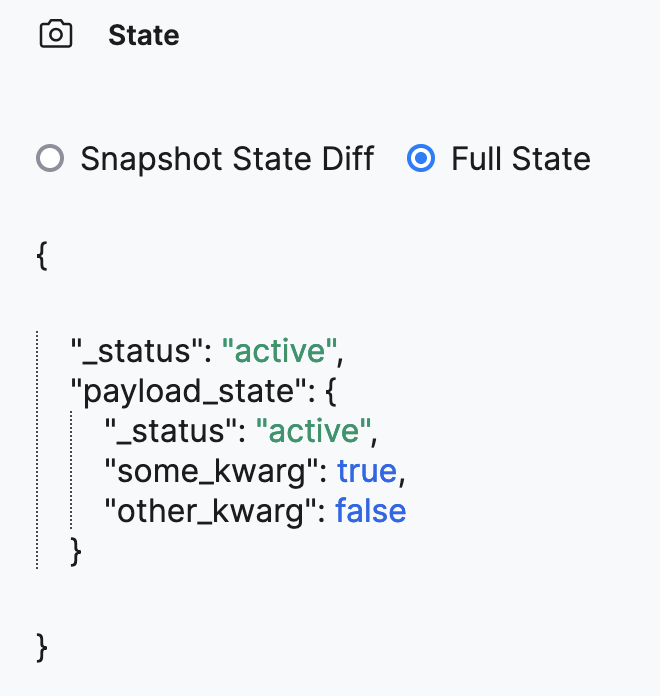The height and width of the screenshot is (696, 660).
Task: Click the camera snapshot icon
Action: pyautogui.click(x=56, y=34)
